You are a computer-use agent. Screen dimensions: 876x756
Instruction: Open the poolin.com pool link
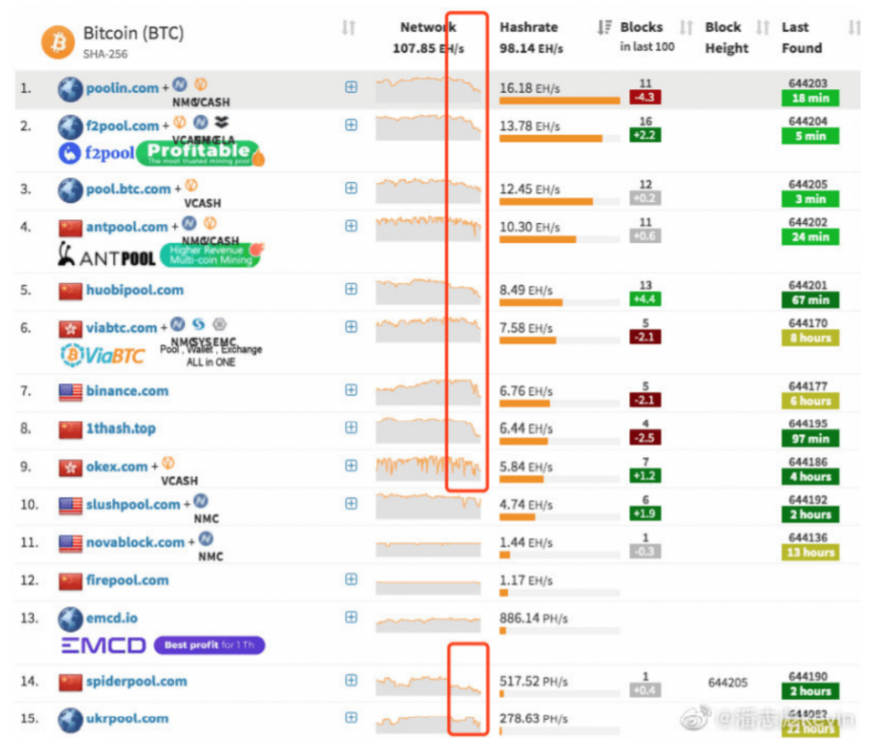122,88
